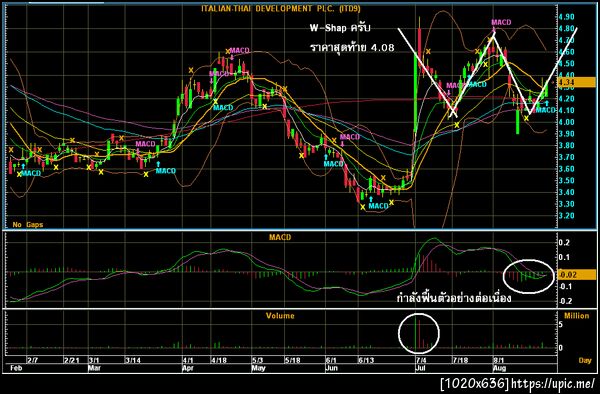Click the May month label
The width and height of the screenshot is (600, 394).
259,368
